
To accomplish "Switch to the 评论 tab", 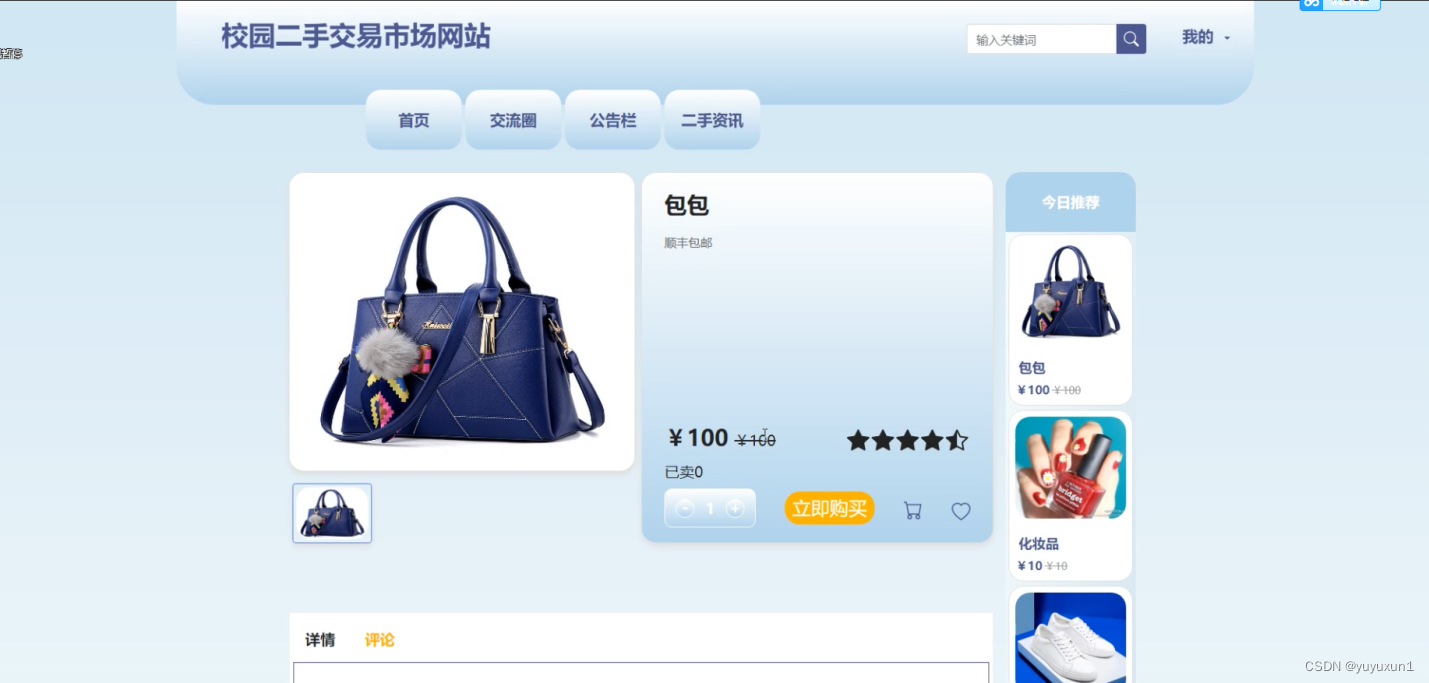I will pyautogui.click(x=379, y=640).
